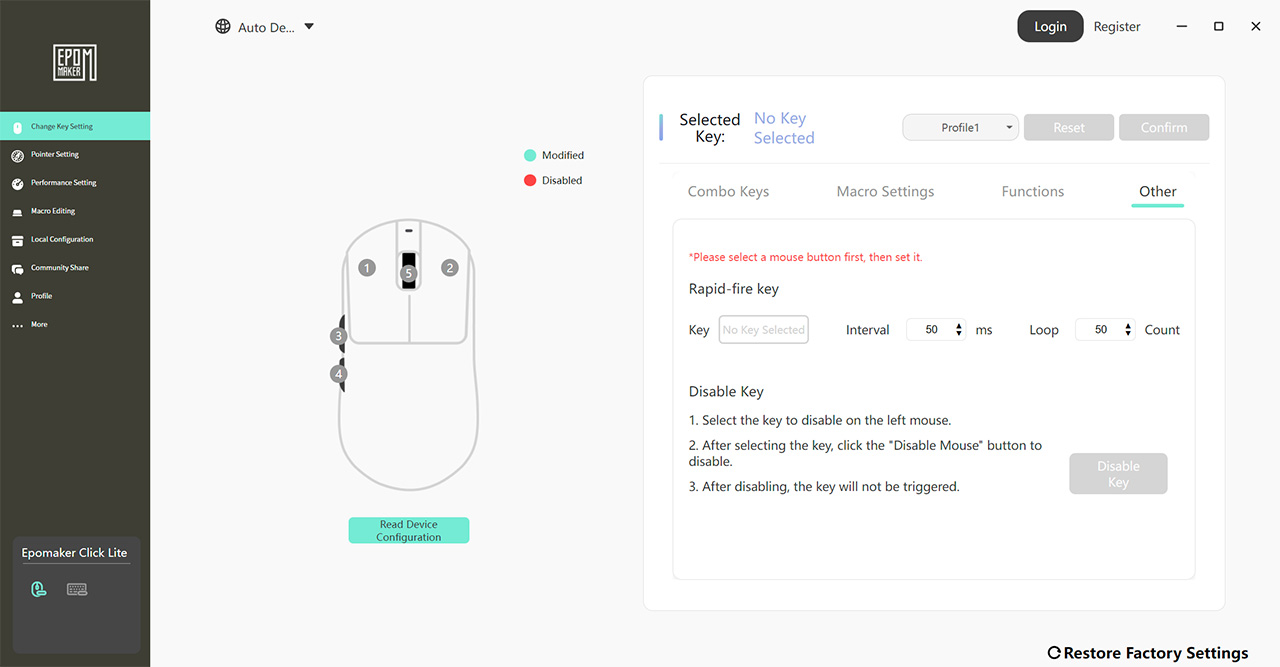Click the Confirm button

click(1164, 128)
